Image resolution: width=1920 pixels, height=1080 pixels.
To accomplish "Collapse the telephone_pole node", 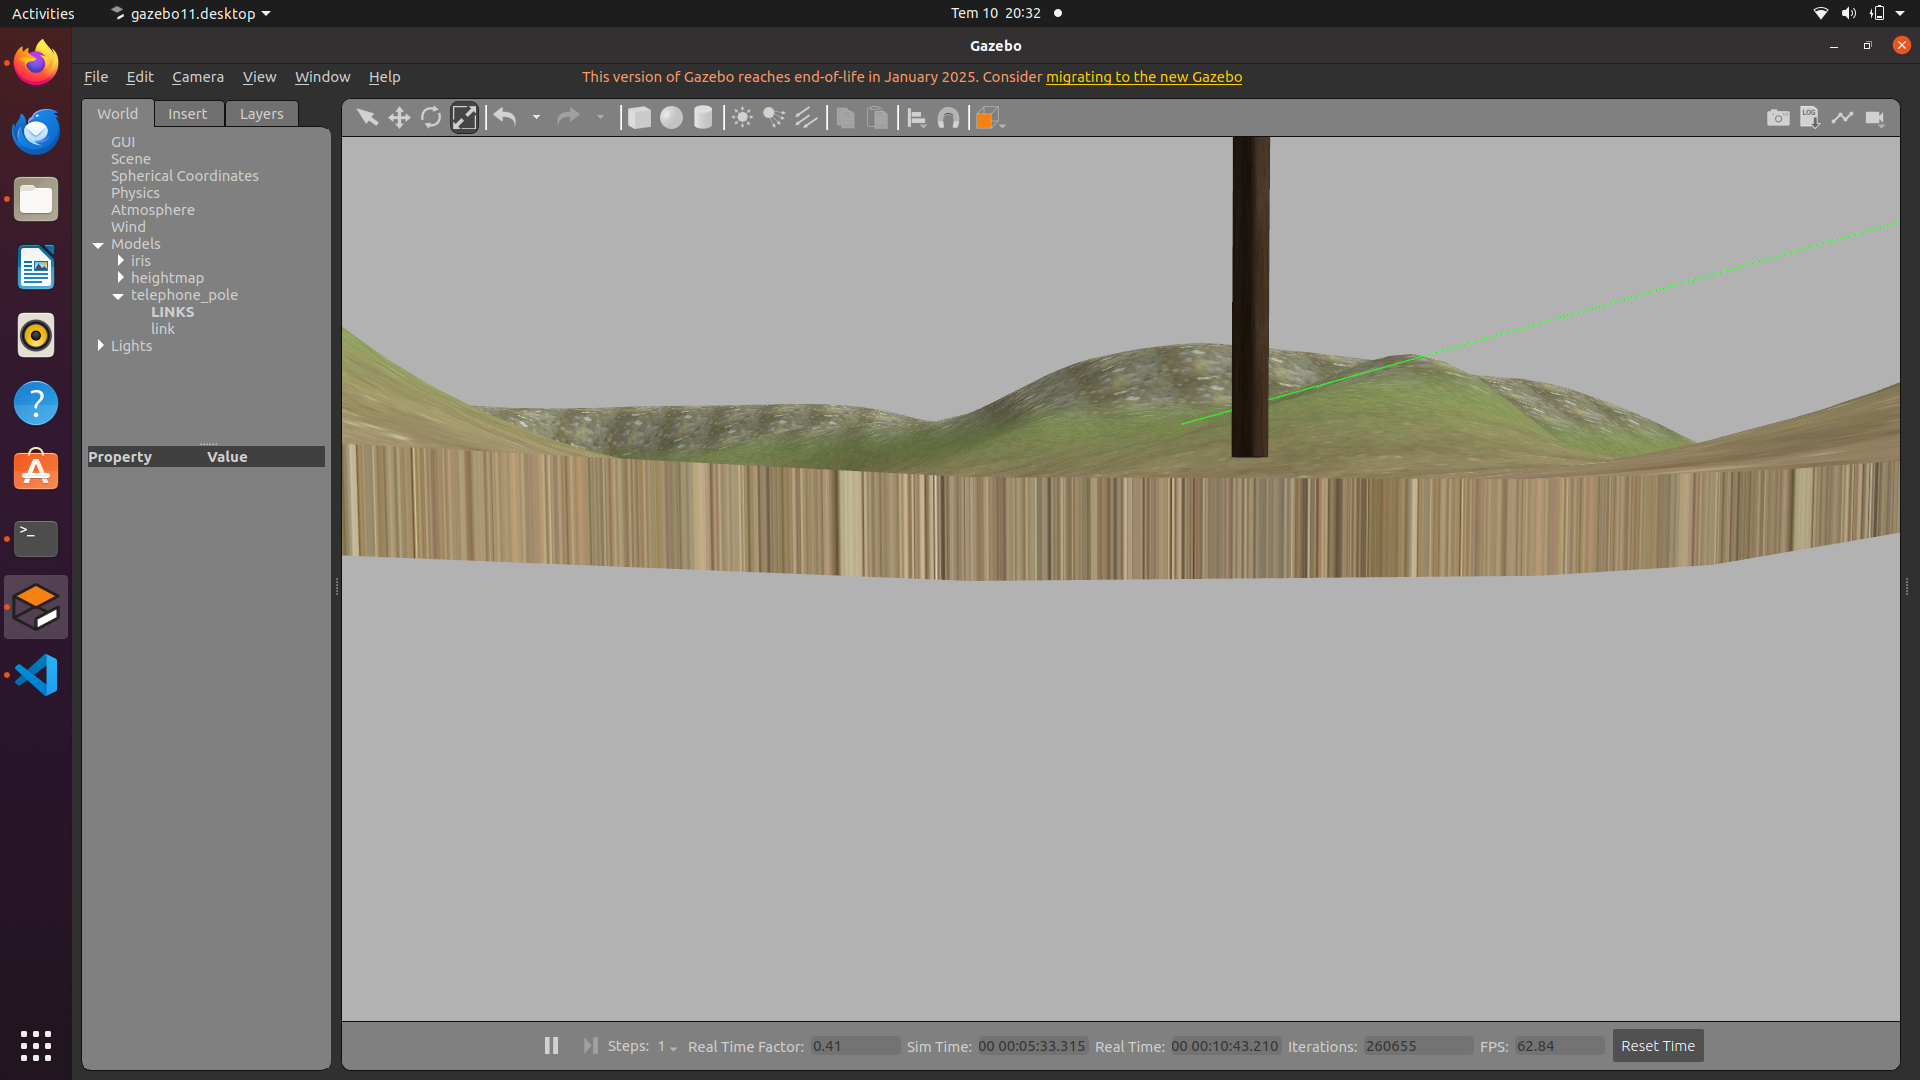I will (118, 296).
